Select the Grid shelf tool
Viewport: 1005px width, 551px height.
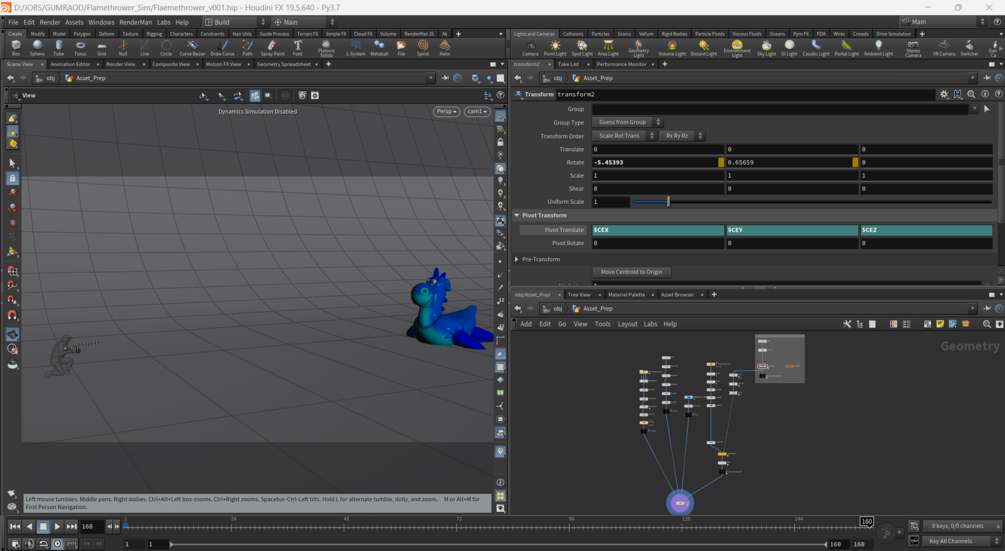(101, 47)
